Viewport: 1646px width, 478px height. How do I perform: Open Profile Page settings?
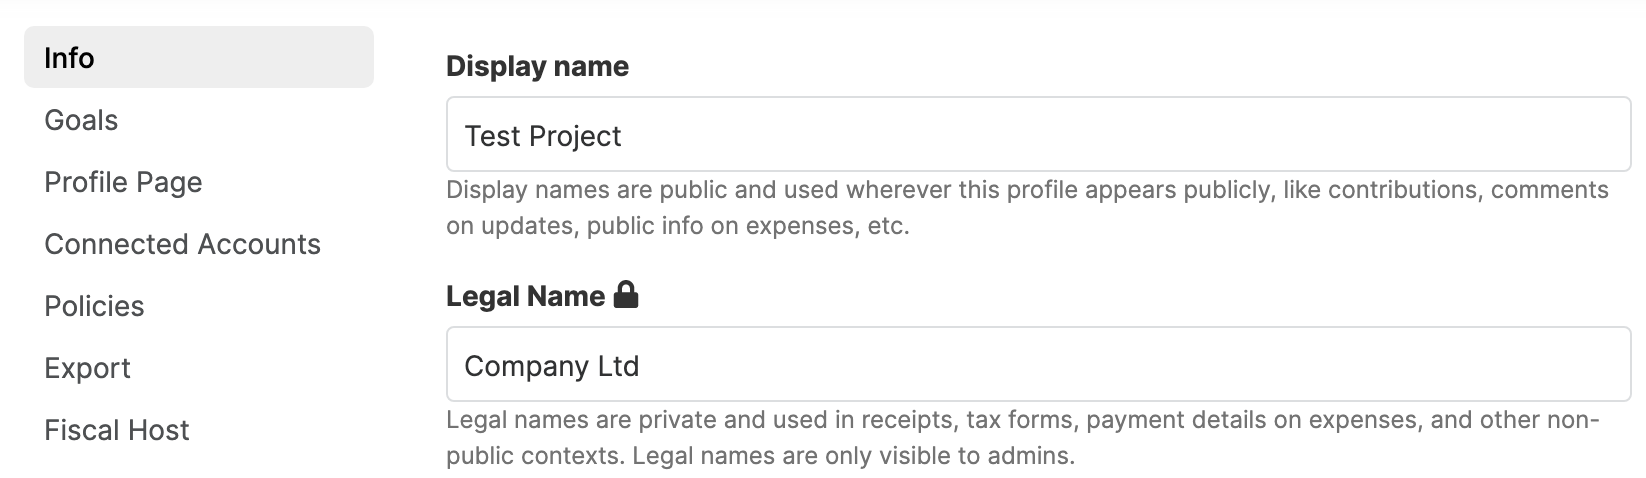123,182
